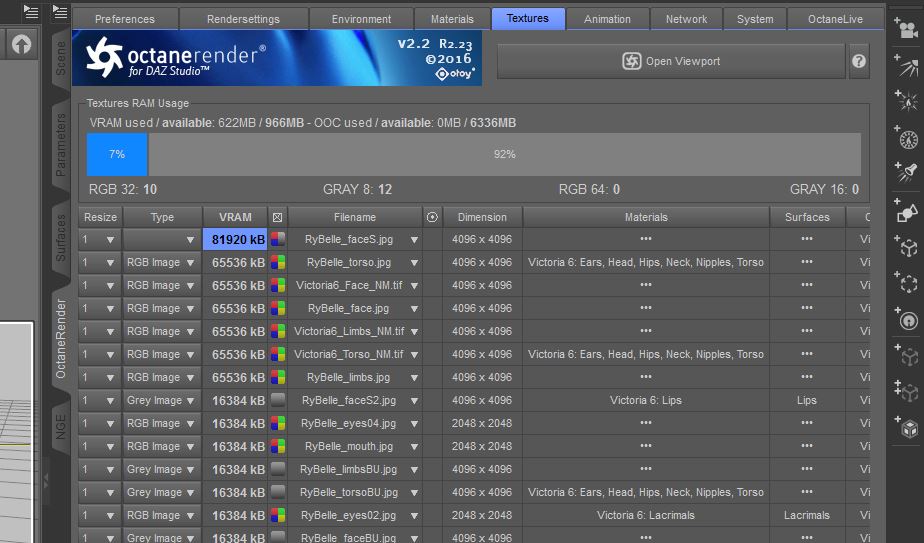924x543 pixels.
Task: Open filename dropdown arrow for RyBelle_mouth.jpg
Action: click(x=414, y=447)
